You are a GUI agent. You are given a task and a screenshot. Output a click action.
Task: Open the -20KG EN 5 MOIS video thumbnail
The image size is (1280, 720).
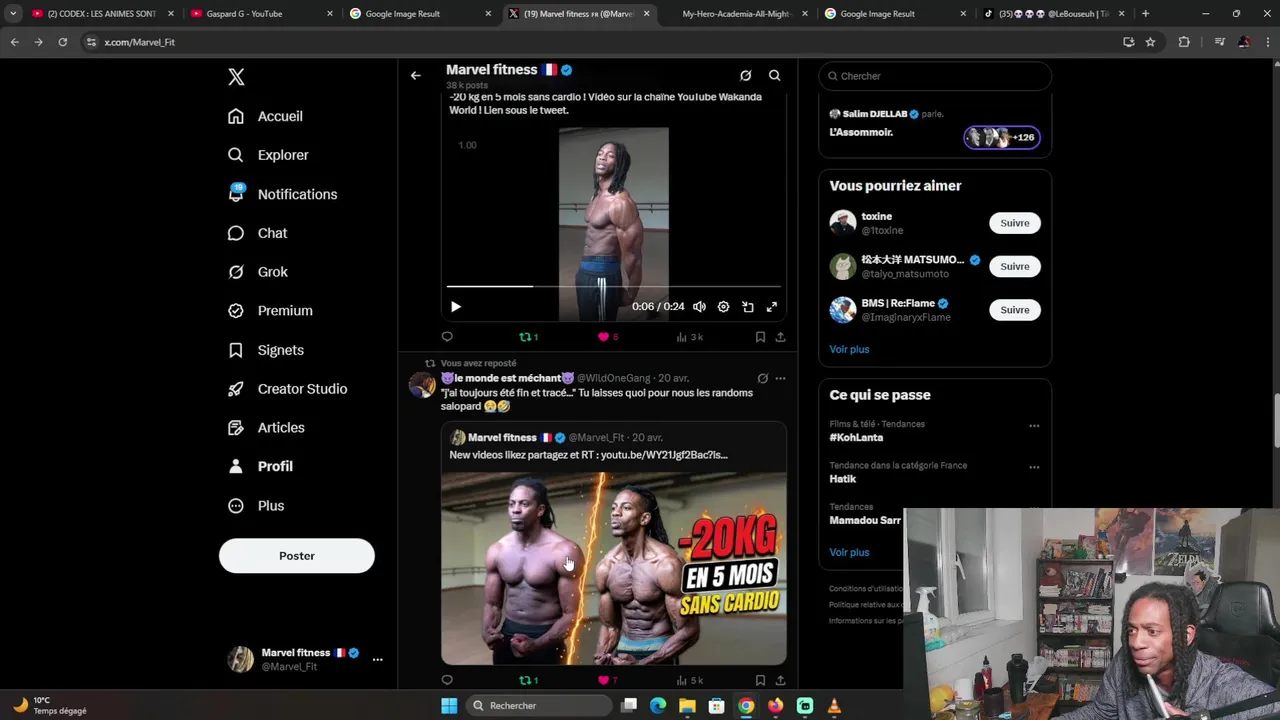click(x=614, y=568)
